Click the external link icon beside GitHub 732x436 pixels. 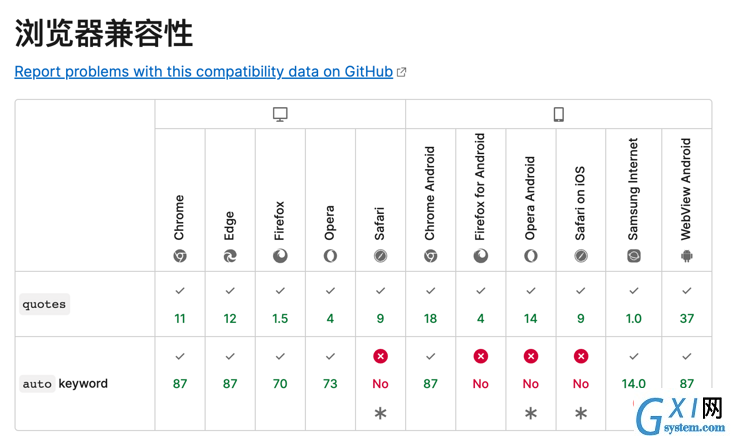pos(401,72)
